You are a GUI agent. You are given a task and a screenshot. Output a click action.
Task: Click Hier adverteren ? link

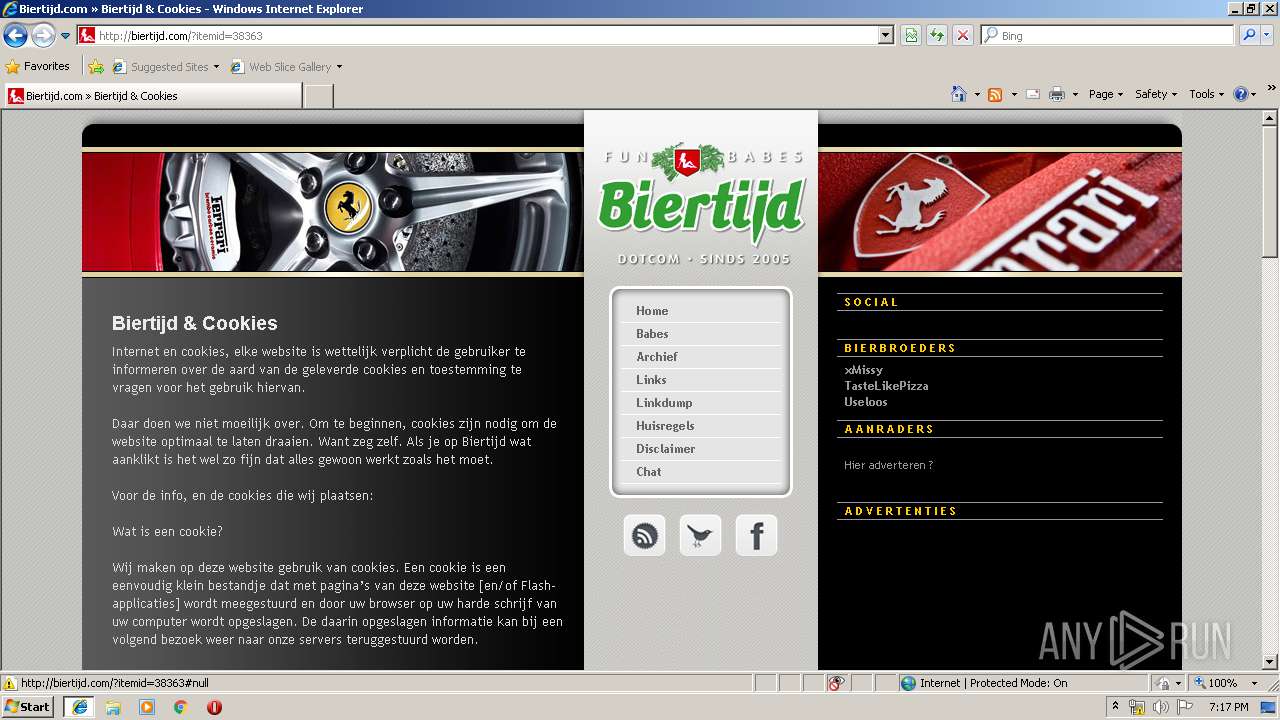(x=888, y=465)
